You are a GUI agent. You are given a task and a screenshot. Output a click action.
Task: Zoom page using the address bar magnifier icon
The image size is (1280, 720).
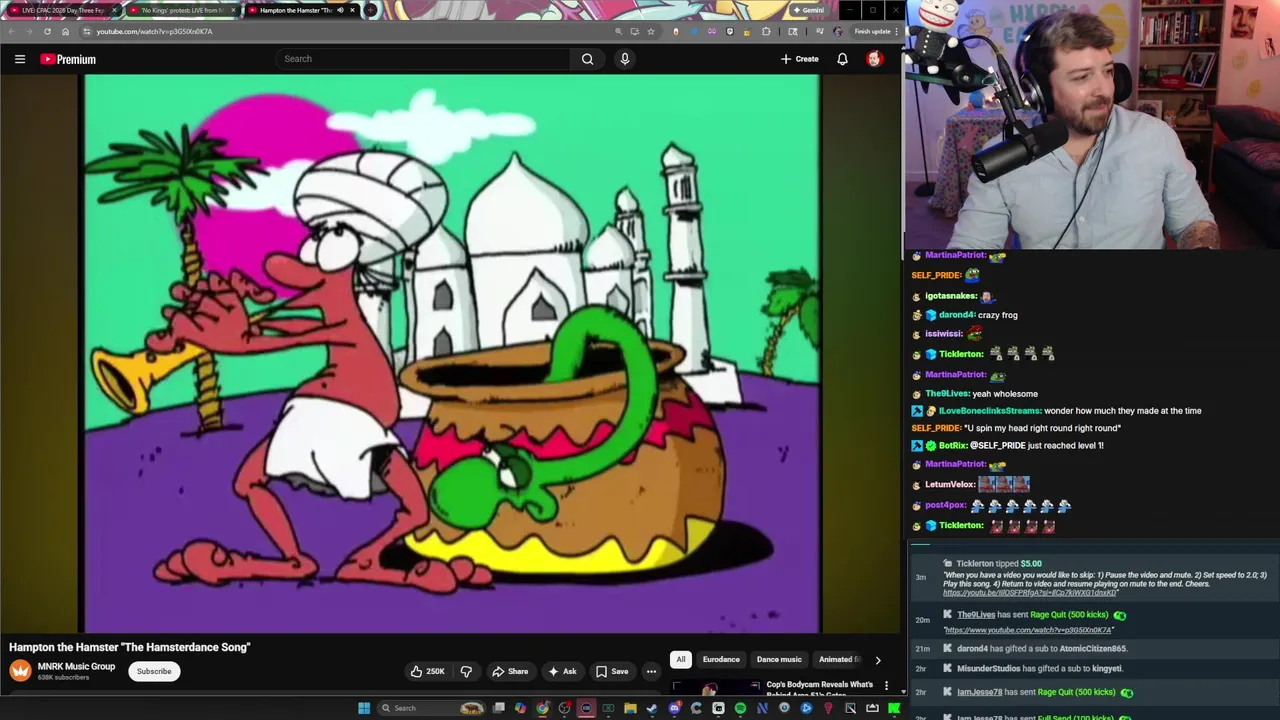[x=618, y=31]
